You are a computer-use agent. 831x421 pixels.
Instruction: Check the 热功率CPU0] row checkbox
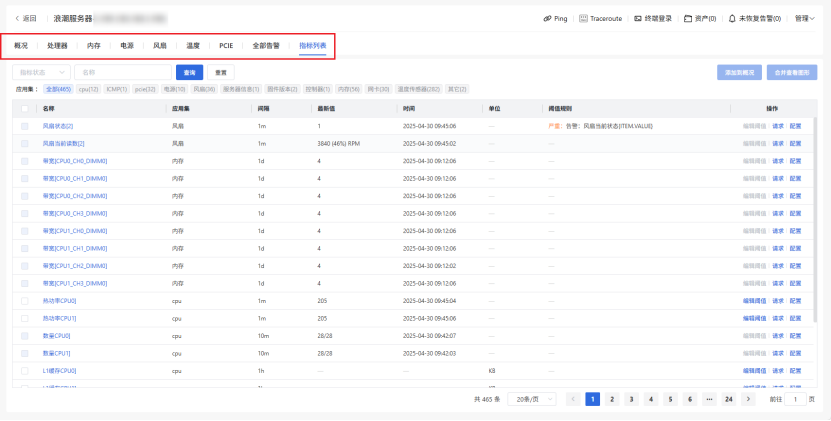24,301
